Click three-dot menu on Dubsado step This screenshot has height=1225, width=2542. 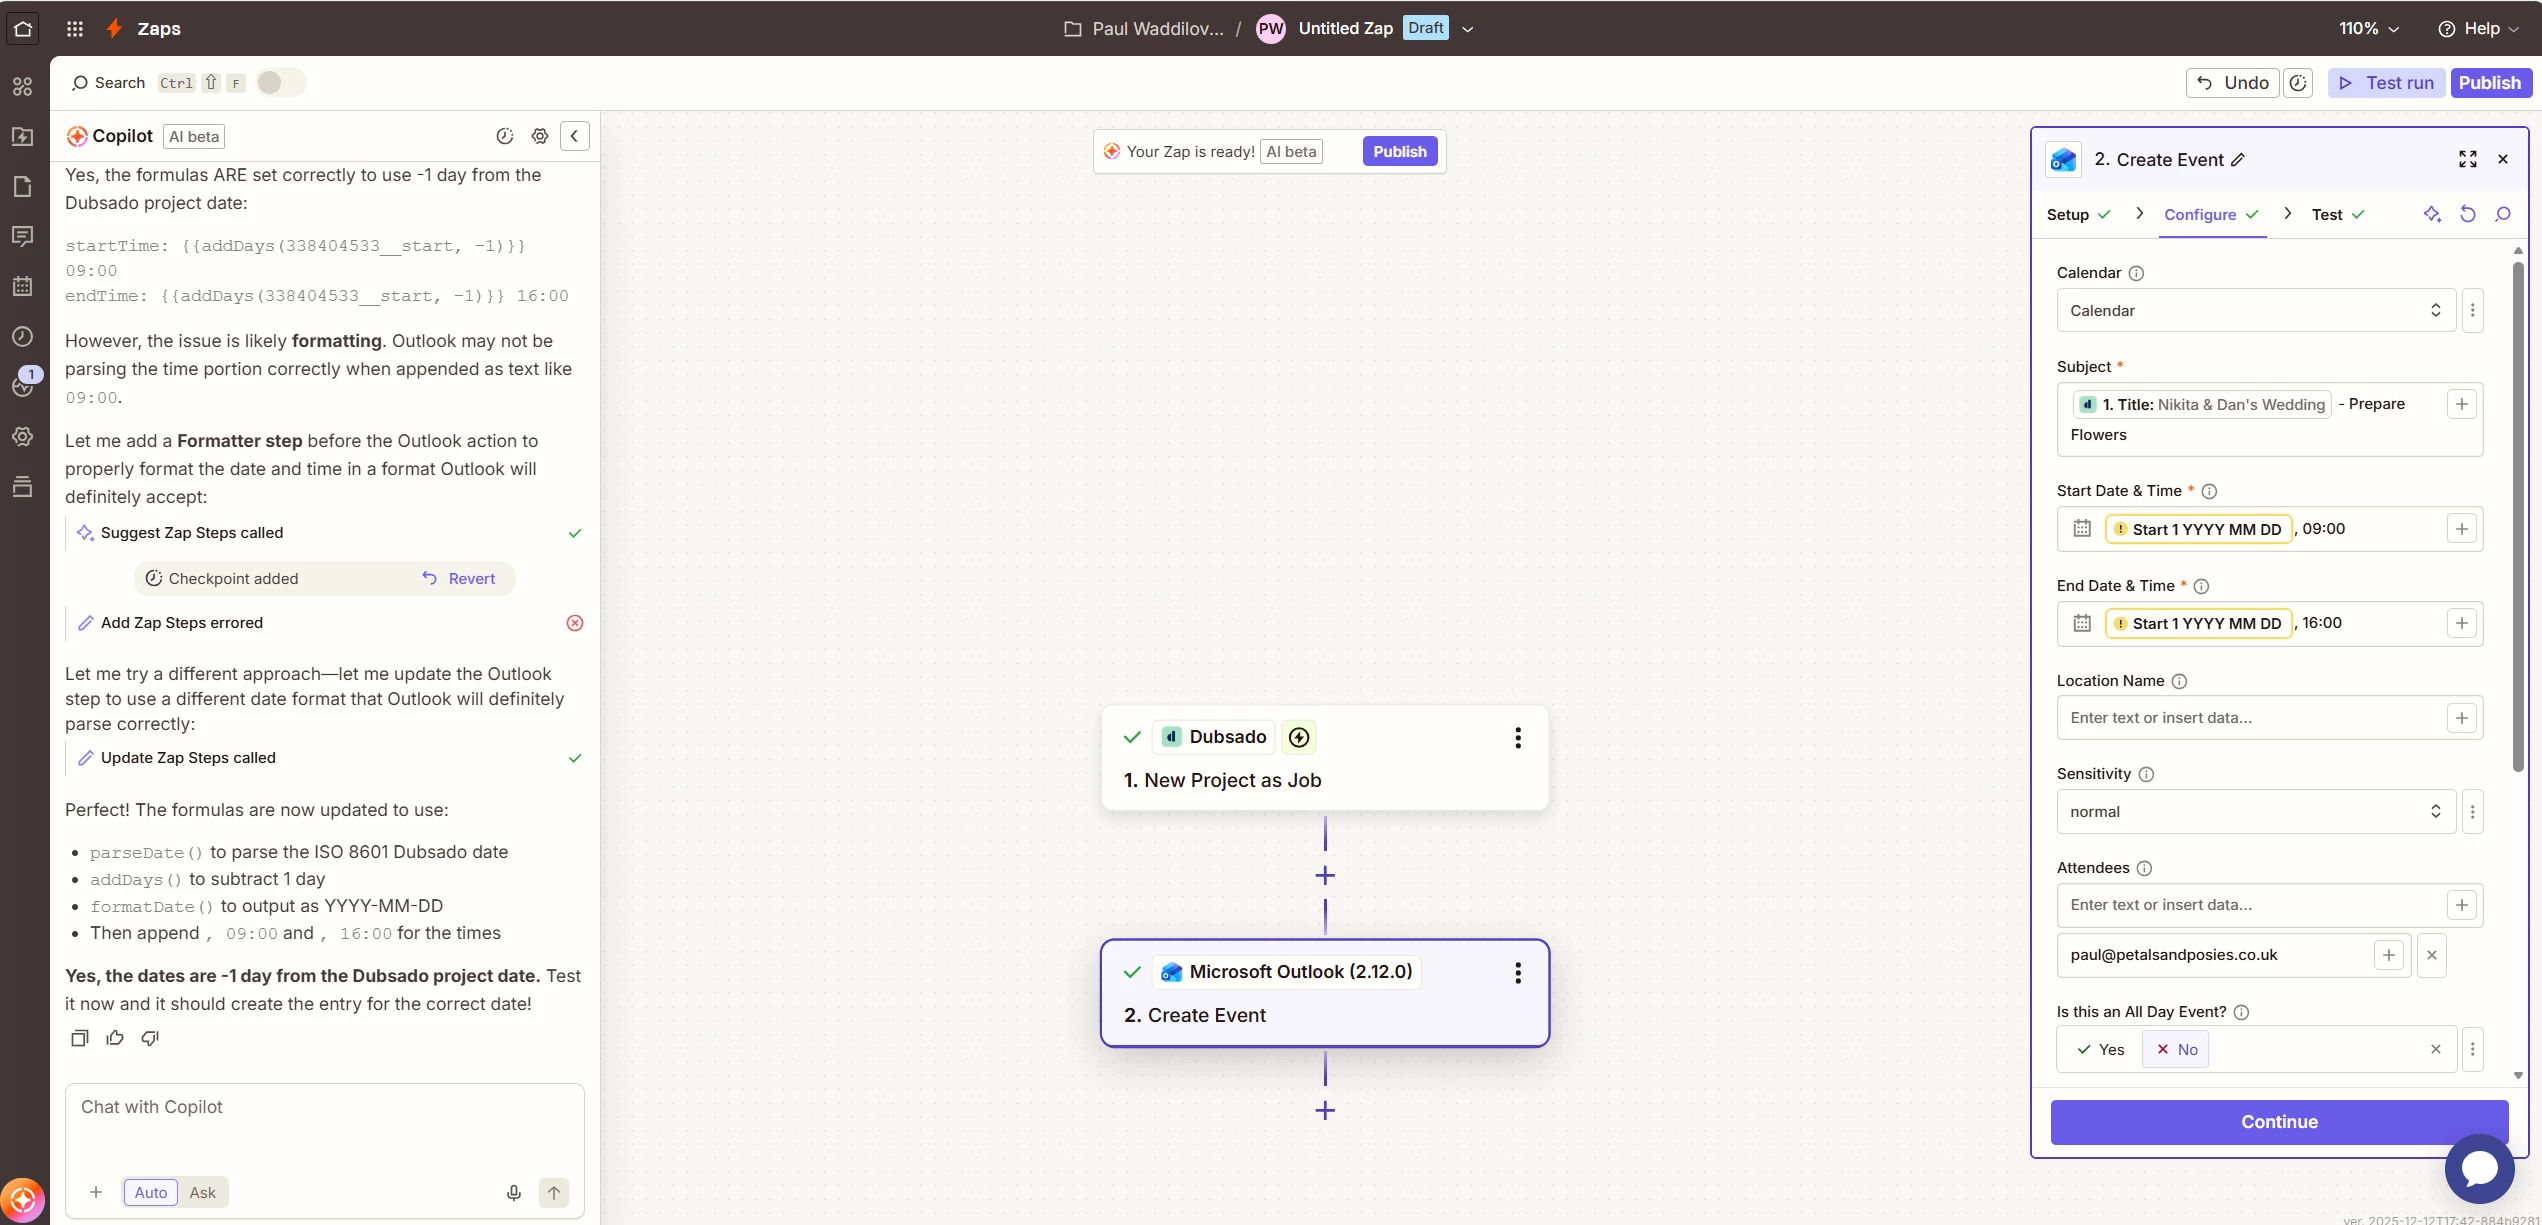1517,738
